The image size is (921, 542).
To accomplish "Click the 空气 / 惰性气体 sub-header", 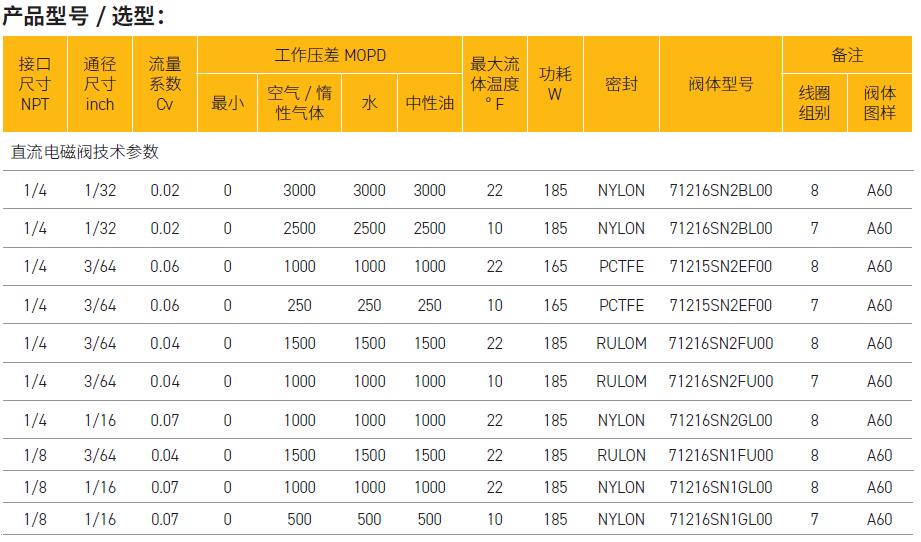I will coord(300,103).
